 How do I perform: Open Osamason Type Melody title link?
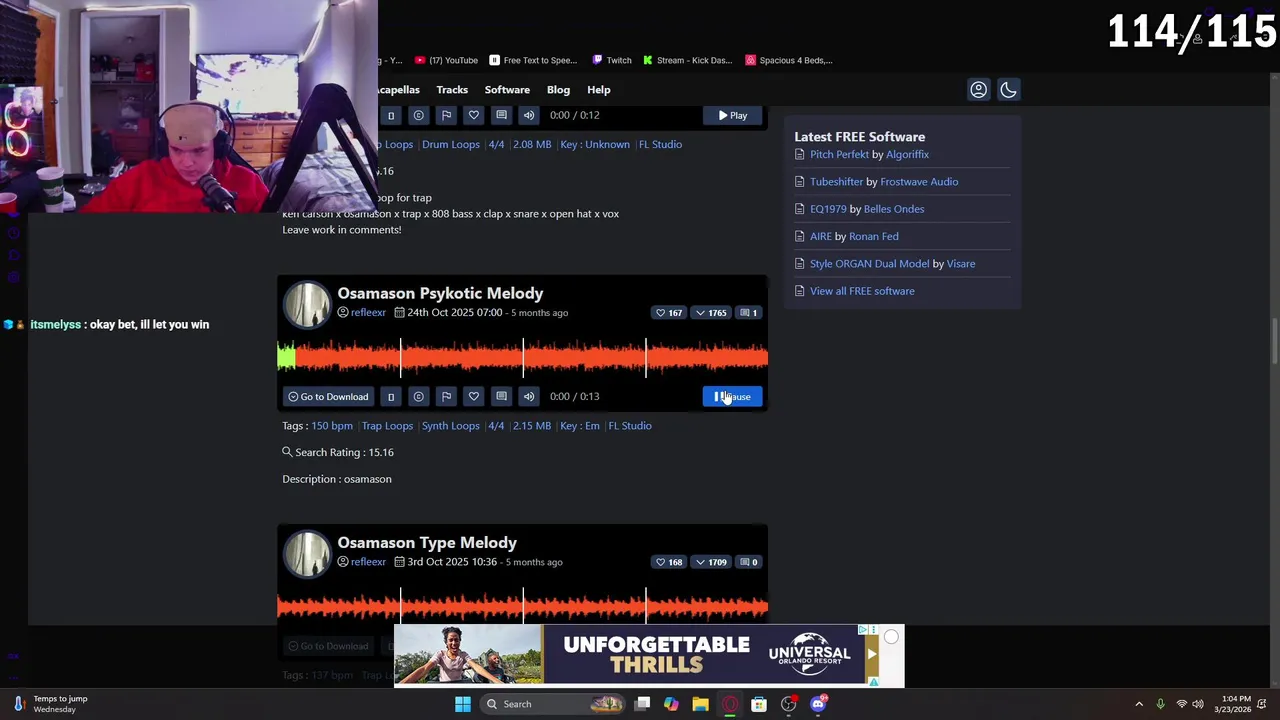(x=427, y=542)
